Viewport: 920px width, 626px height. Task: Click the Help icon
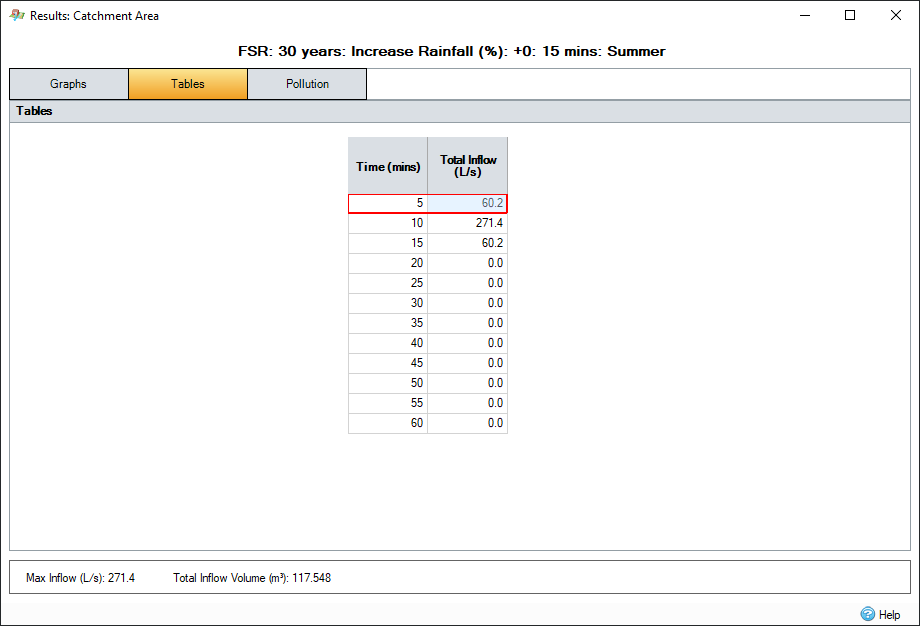click(x=867, y=614)
